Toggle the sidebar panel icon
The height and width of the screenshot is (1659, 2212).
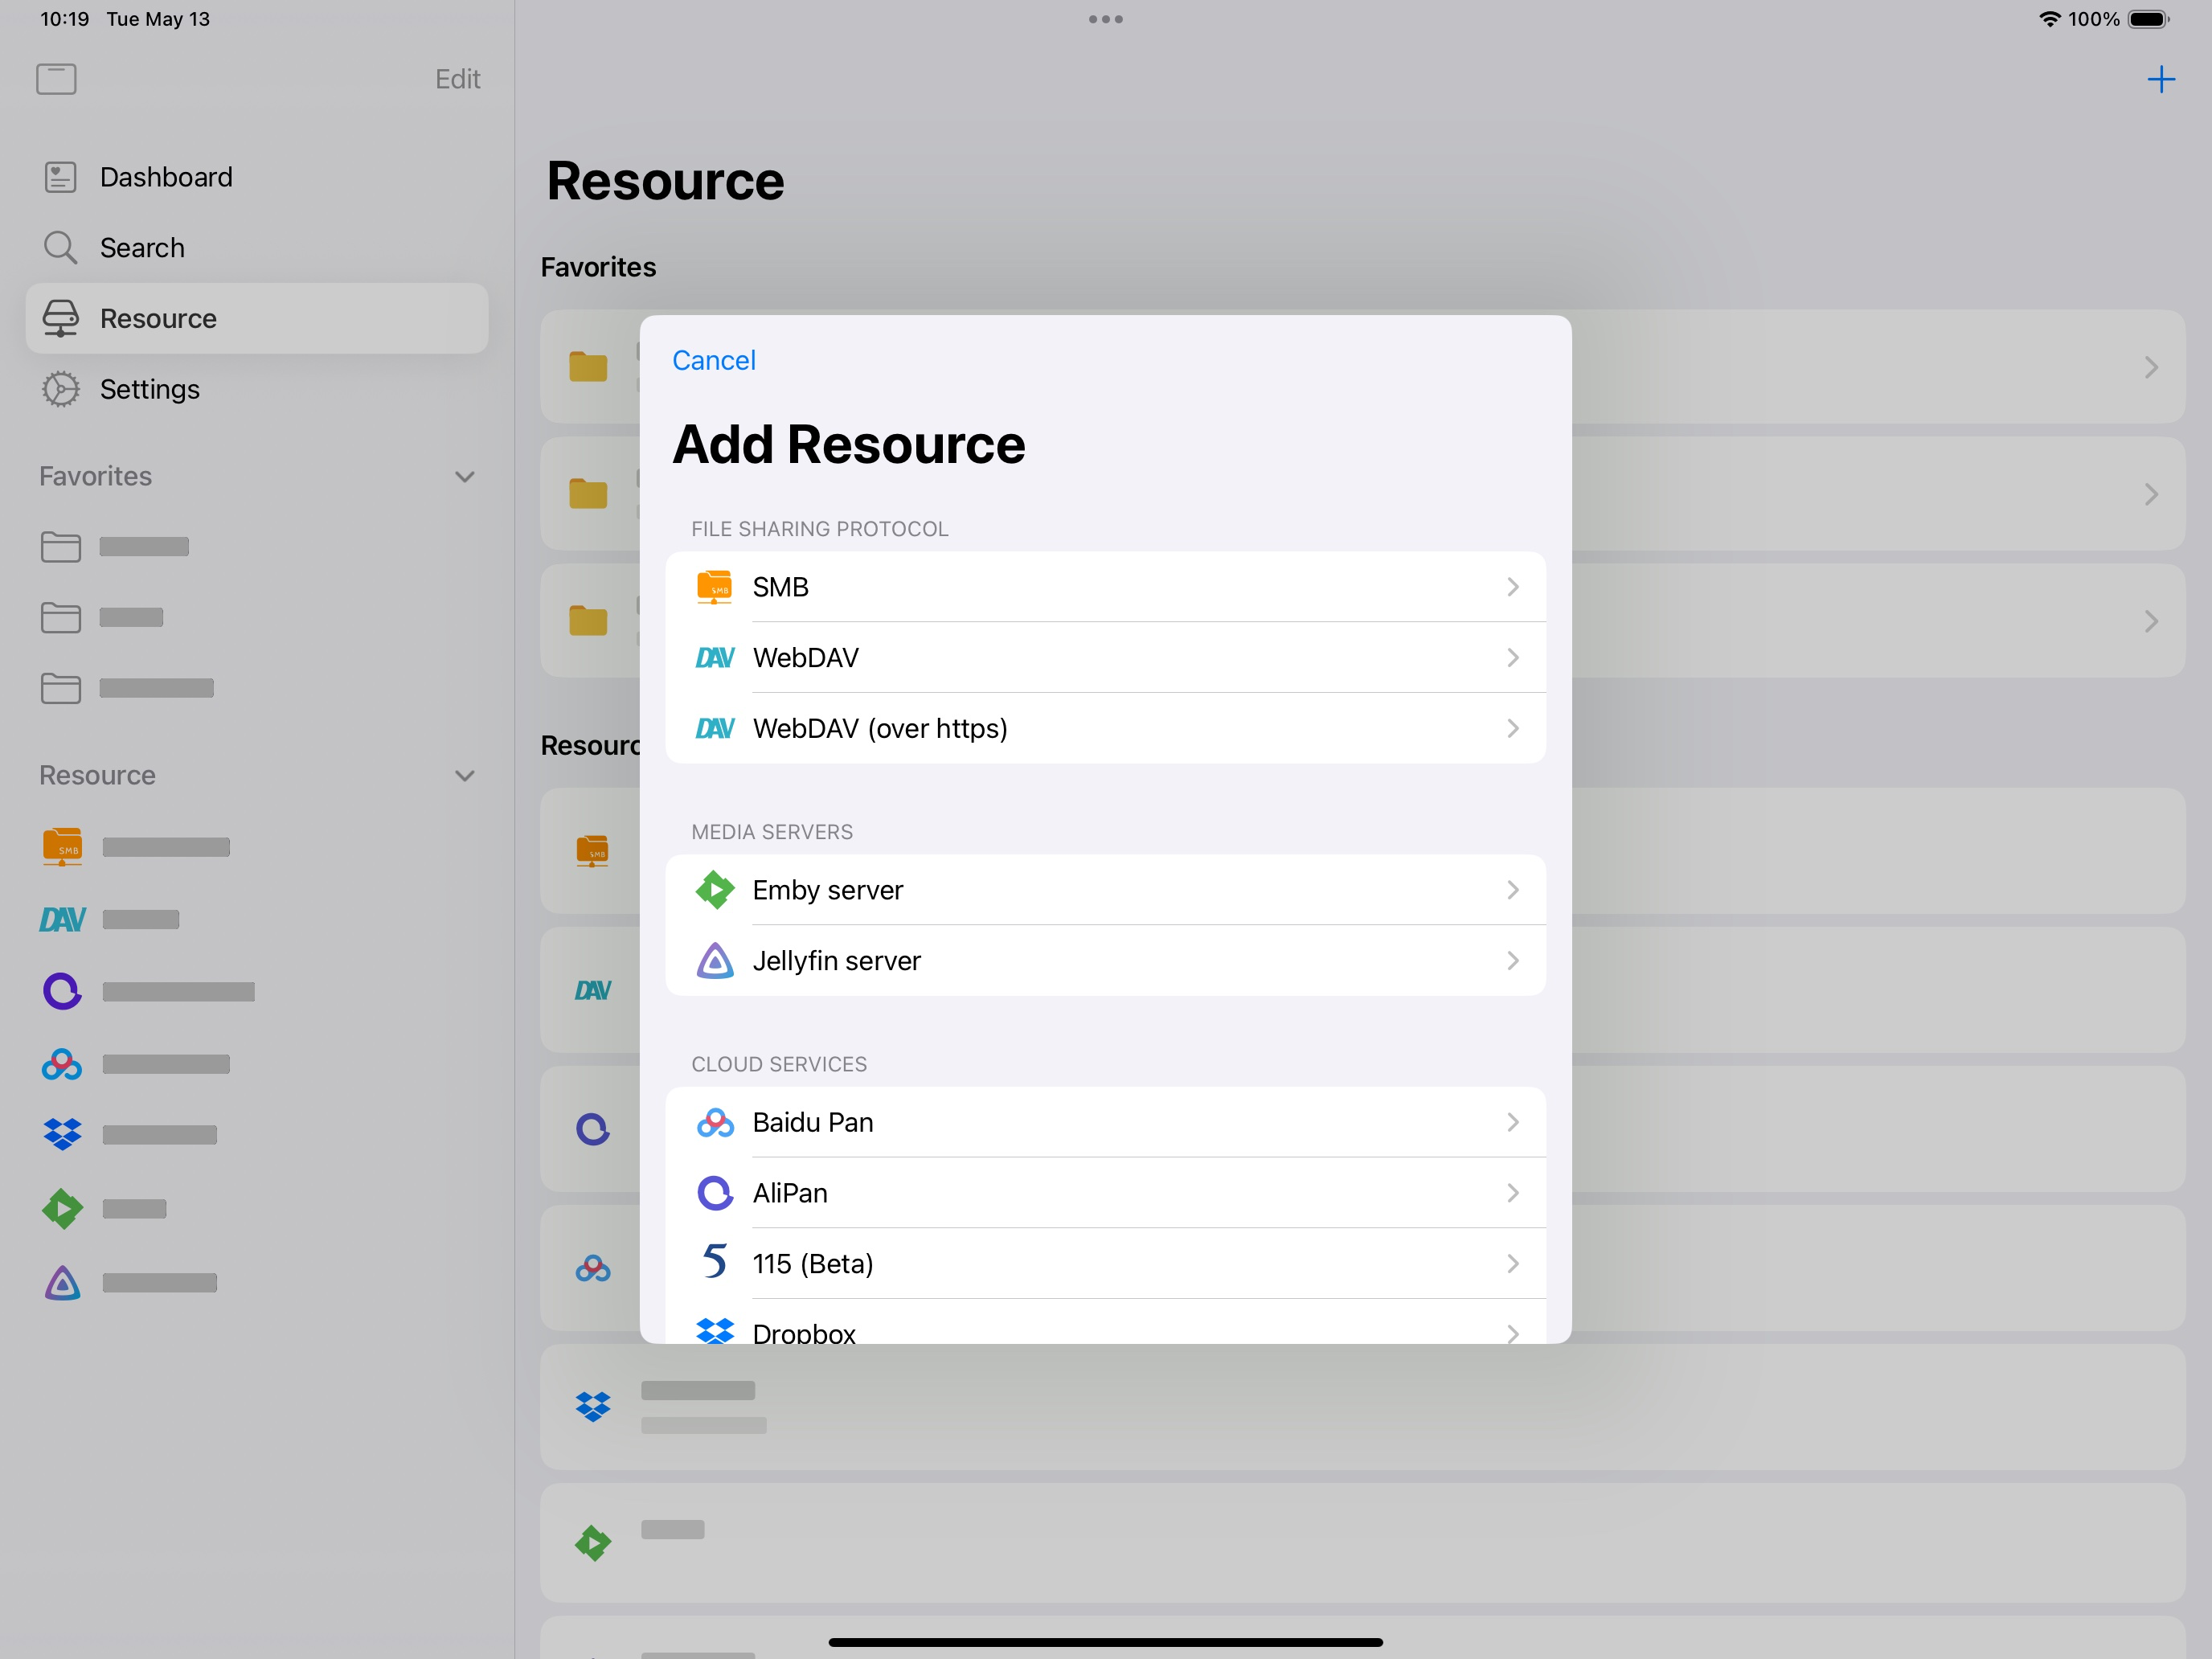coord(56,79)
